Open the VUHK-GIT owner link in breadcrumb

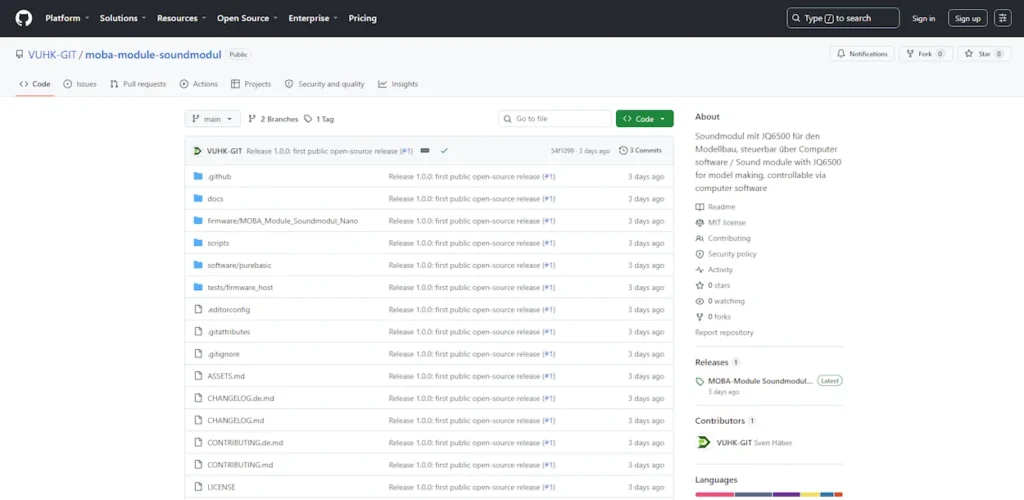(52, 55)
